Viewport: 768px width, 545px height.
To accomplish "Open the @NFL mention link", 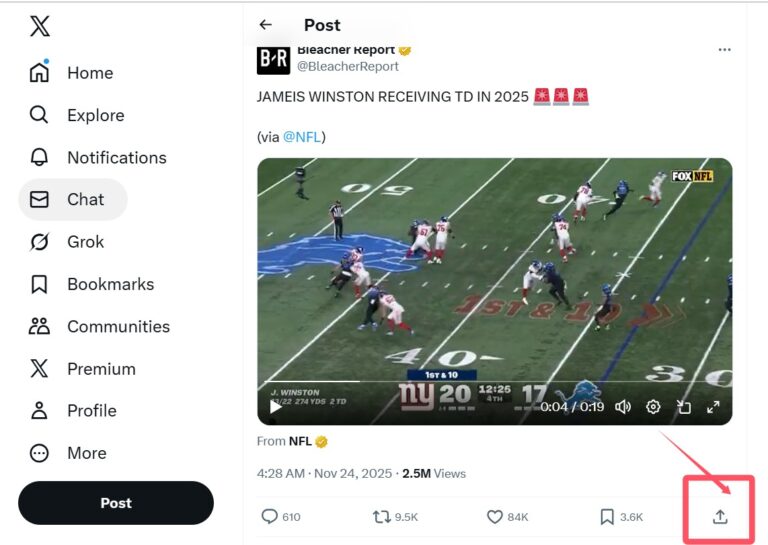I will coord(302,137).
